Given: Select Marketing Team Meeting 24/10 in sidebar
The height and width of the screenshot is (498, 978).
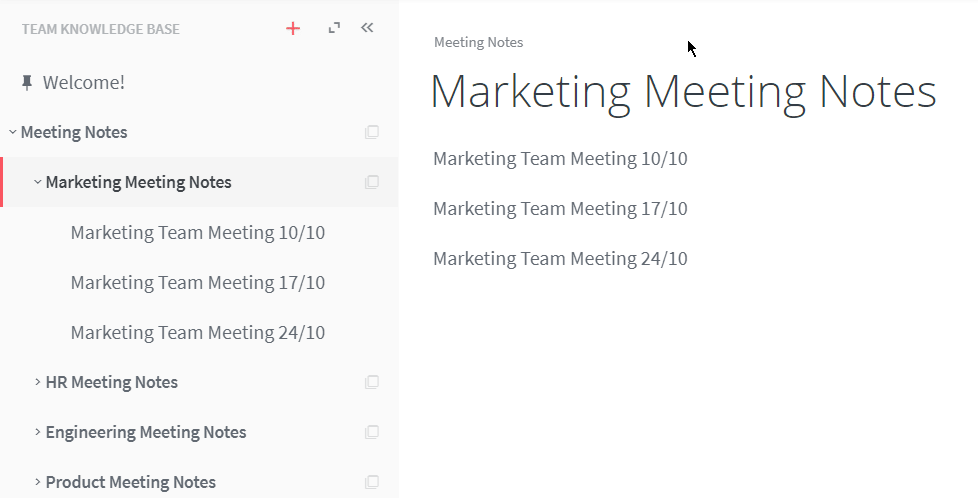Looking at the screenshot, I should tap(198, 333).
